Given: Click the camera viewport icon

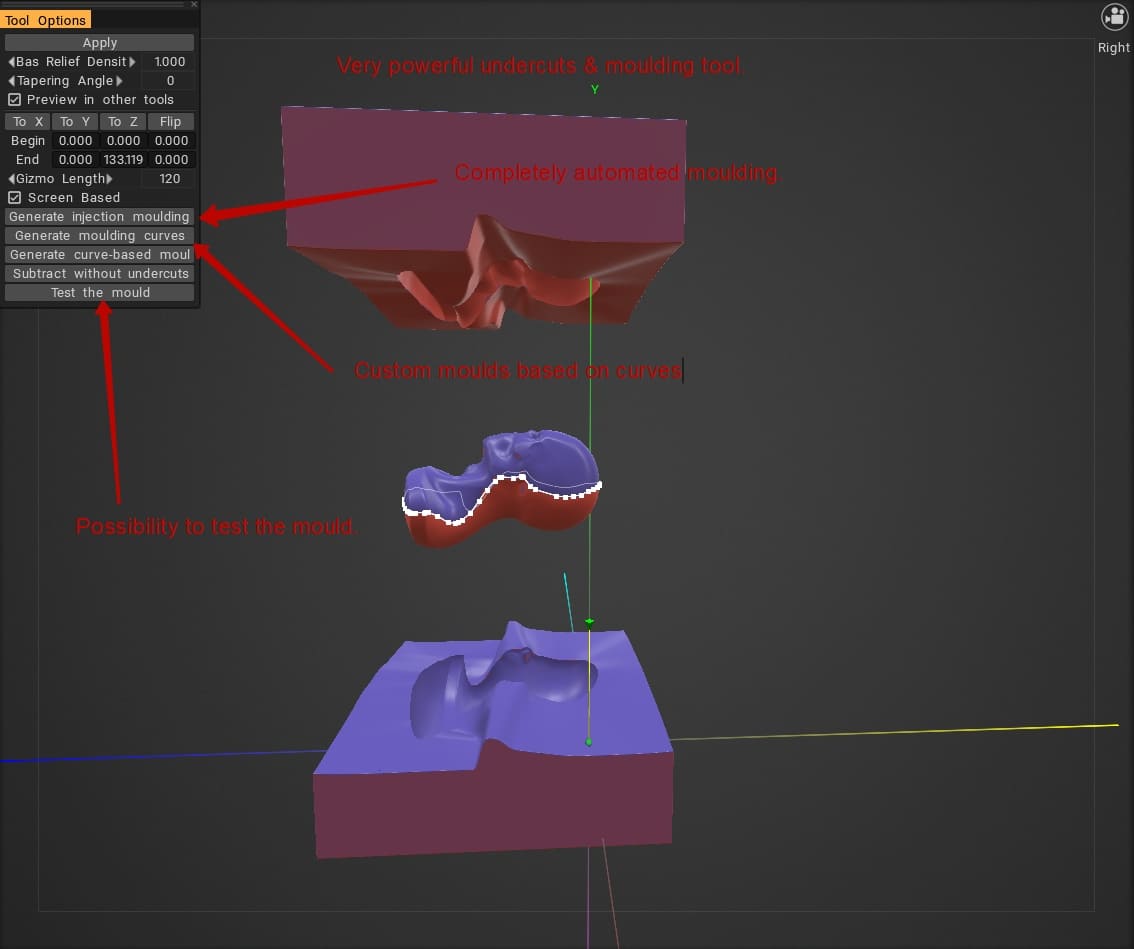Looking at the screenshot, I should [1114, 17].
